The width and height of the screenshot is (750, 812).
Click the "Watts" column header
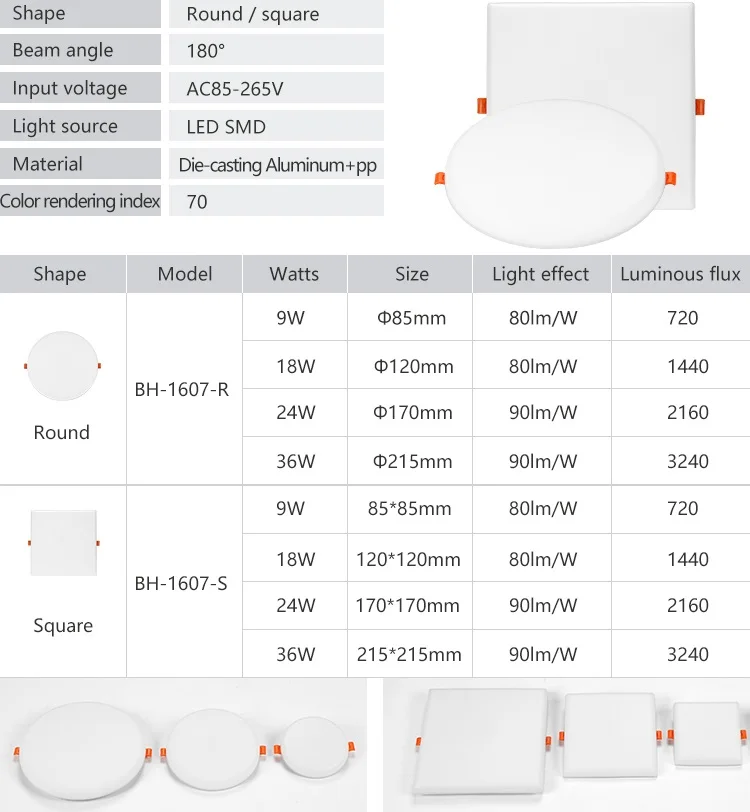pyautogui.click(x=294, y=273)
